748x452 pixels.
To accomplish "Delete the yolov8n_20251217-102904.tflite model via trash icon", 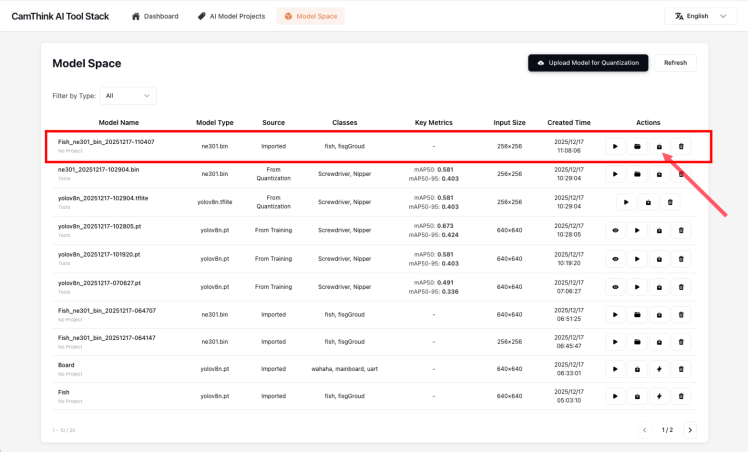I will [670, 202].
